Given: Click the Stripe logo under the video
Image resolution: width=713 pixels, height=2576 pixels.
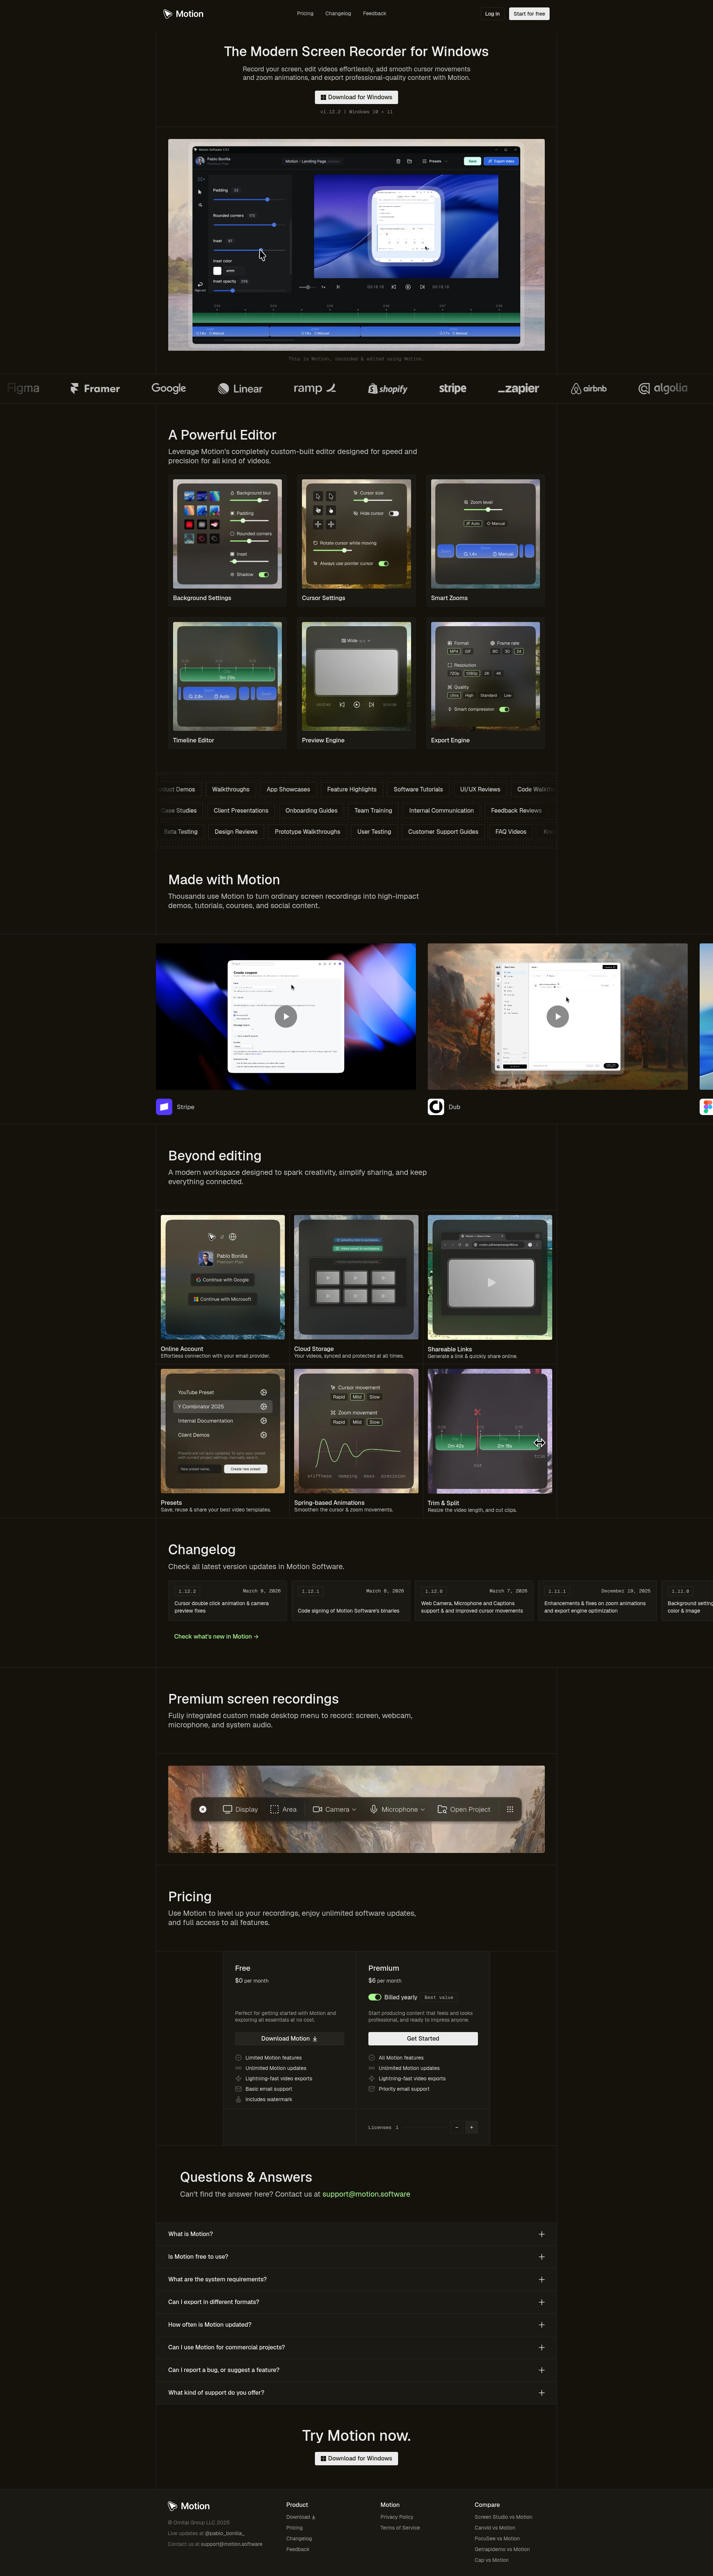Looking at the screenshot, I should (164, 1106).
